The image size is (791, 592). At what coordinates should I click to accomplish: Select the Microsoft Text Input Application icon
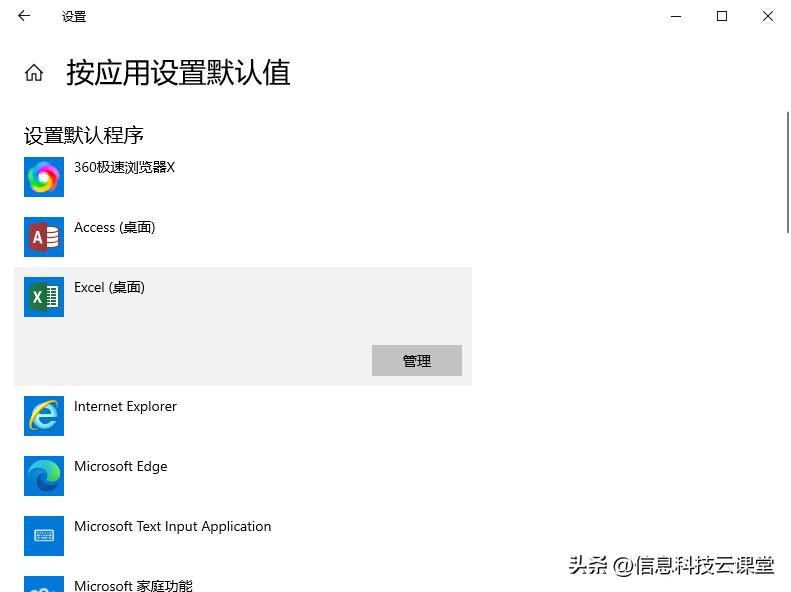point(44,536)
